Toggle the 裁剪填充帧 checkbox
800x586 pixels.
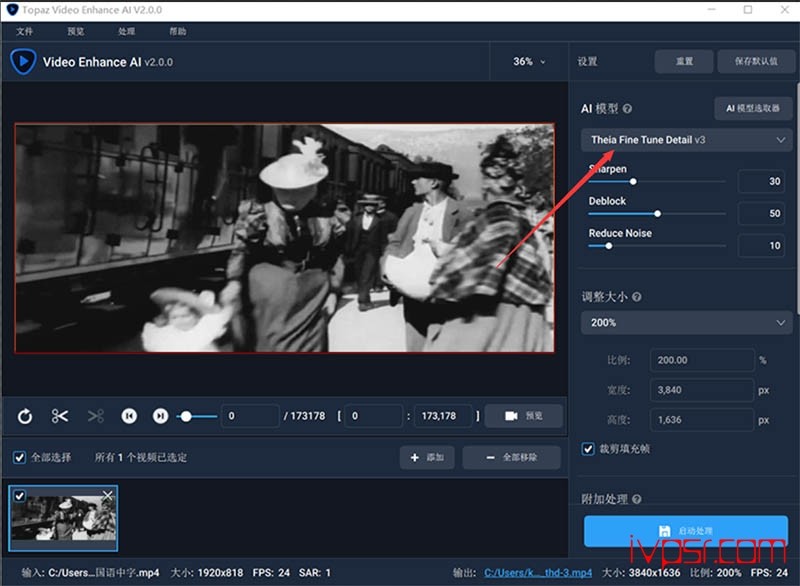(588, 449)
